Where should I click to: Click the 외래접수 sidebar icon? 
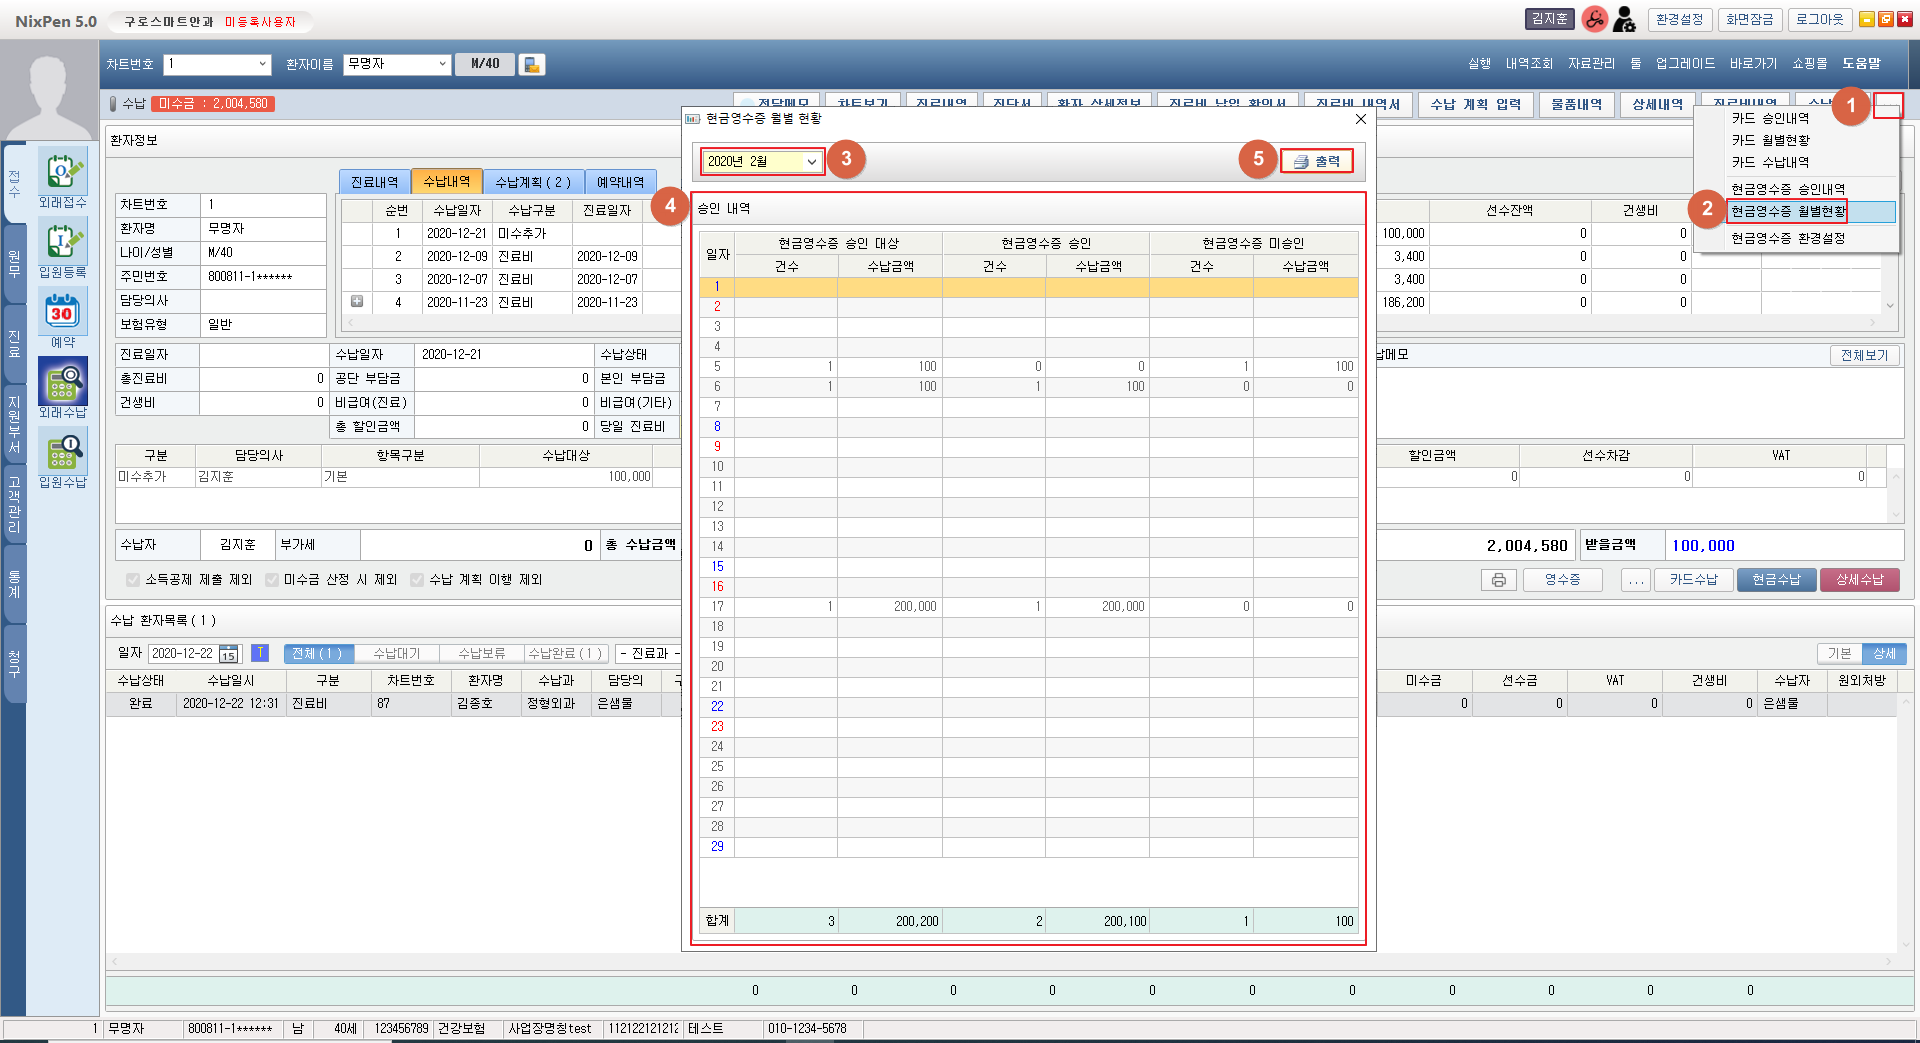pyautogui.click(x=62, y=173)
